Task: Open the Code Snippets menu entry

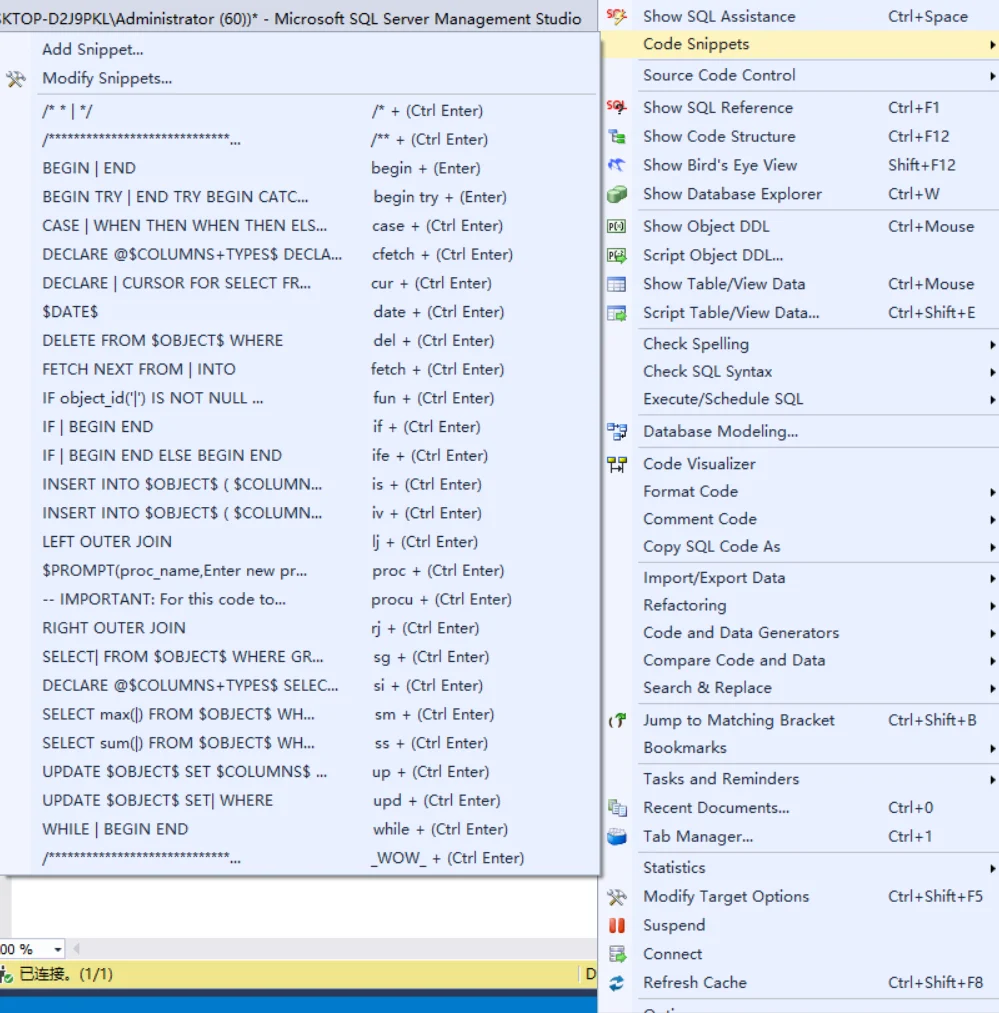Action: click(800, 44)
